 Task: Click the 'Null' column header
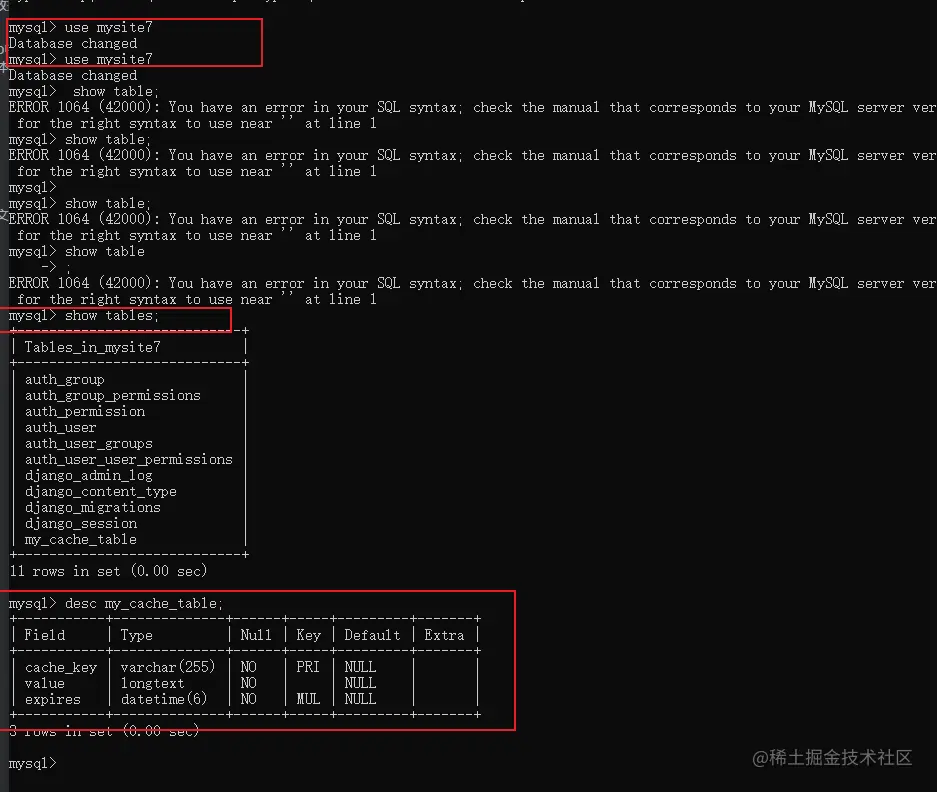(x=256, y=635)
